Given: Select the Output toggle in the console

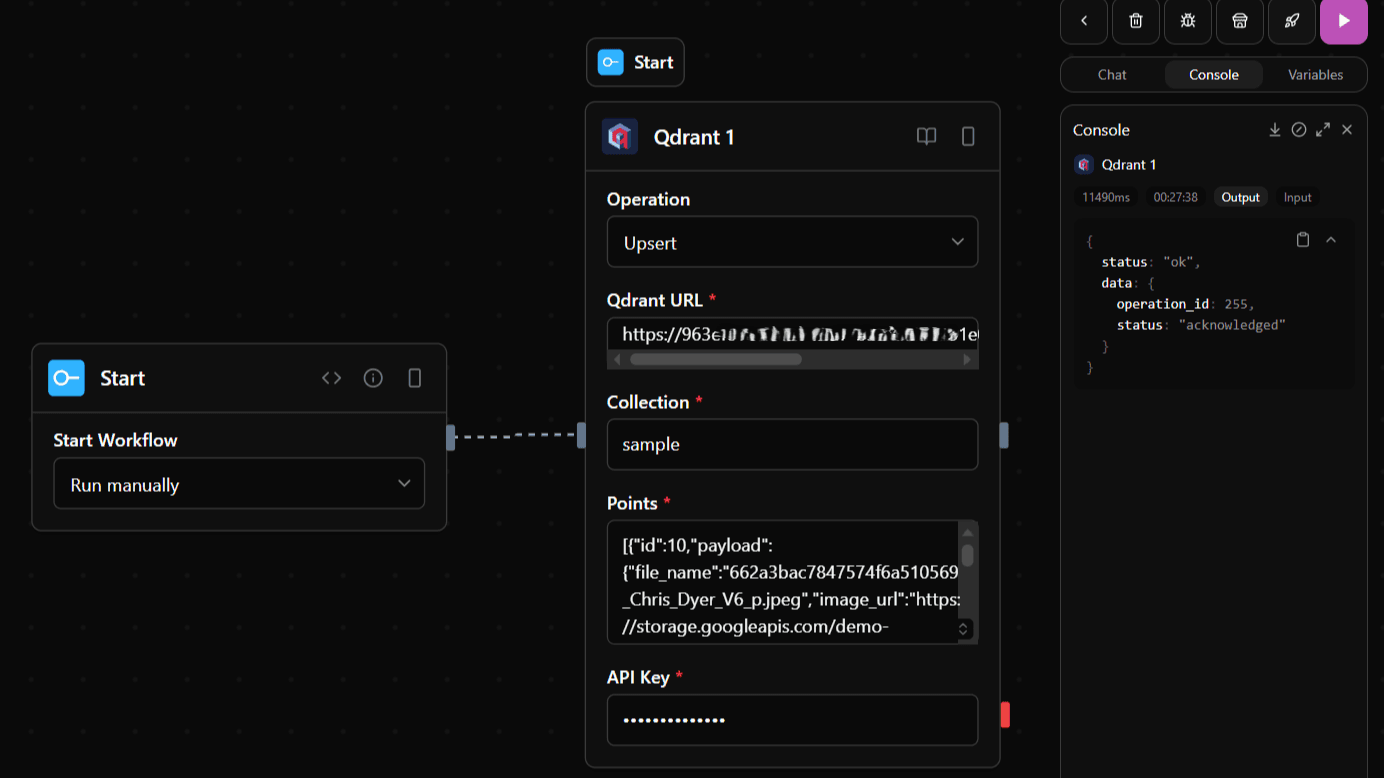Looking at the screenshot, I should click(x=1240, y=197).
